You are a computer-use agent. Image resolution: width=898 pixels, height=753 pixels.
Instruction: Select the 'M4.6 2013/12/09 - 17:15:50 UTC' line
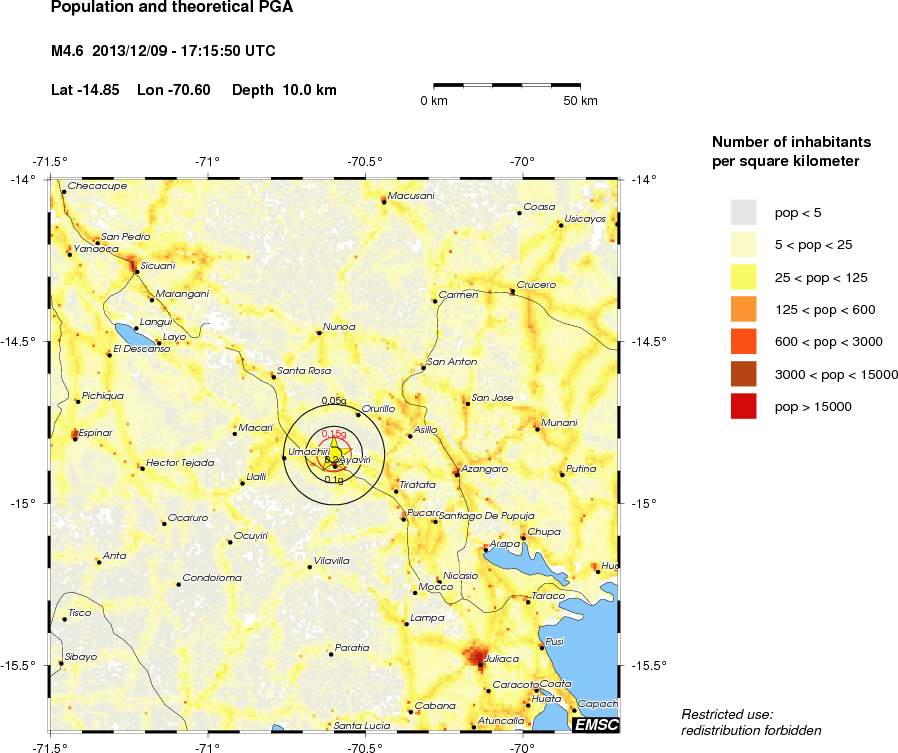pyautogui.click(x=163, y=51)
